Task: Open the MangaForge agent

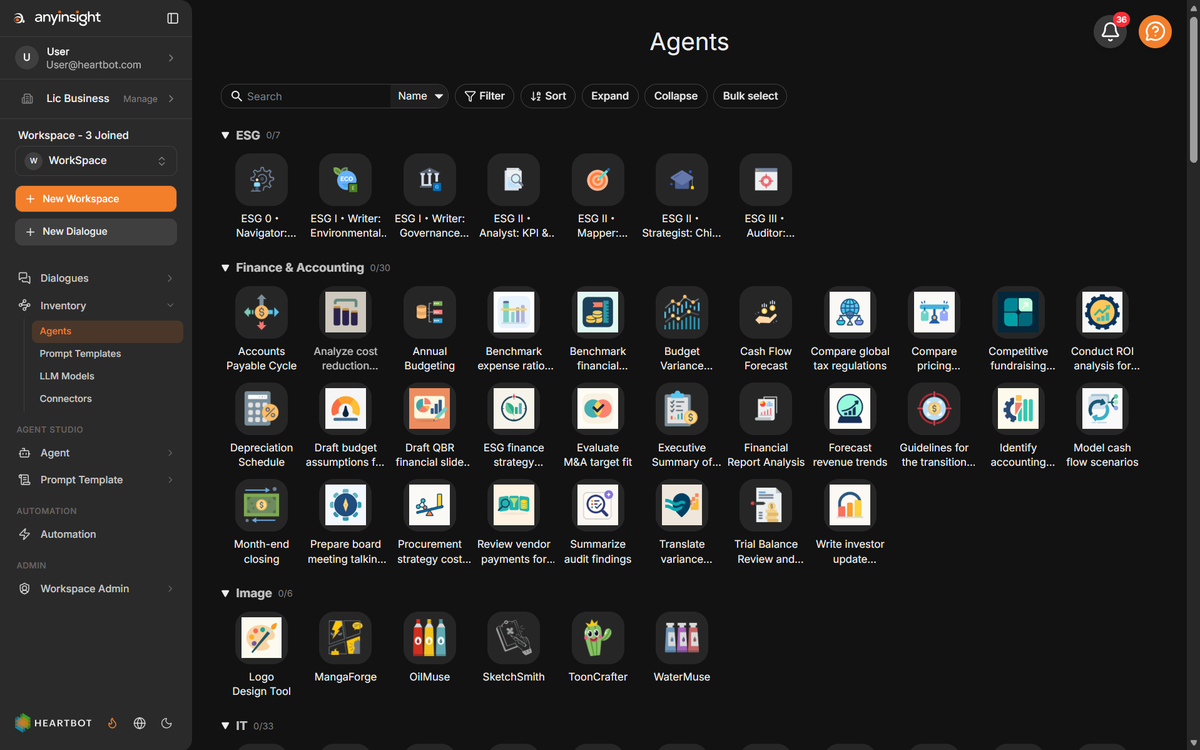Action: pos(345,638)
